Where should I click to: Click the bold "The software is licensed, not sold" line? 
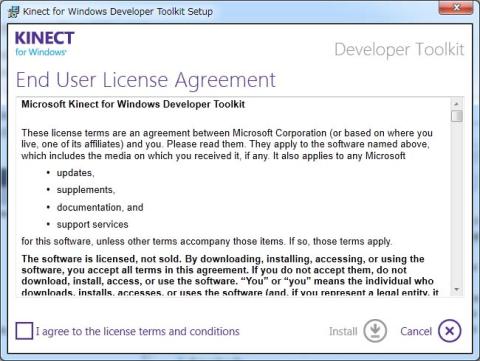point(223,259)
